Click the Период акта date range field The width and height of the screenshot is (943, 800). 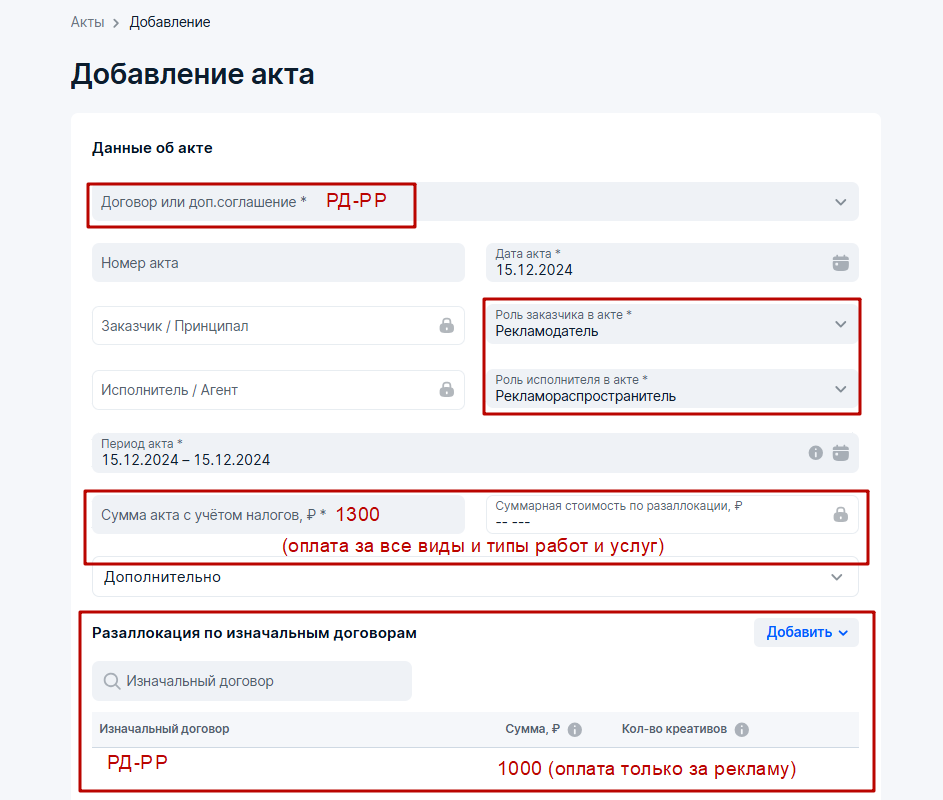click(440, 453)
